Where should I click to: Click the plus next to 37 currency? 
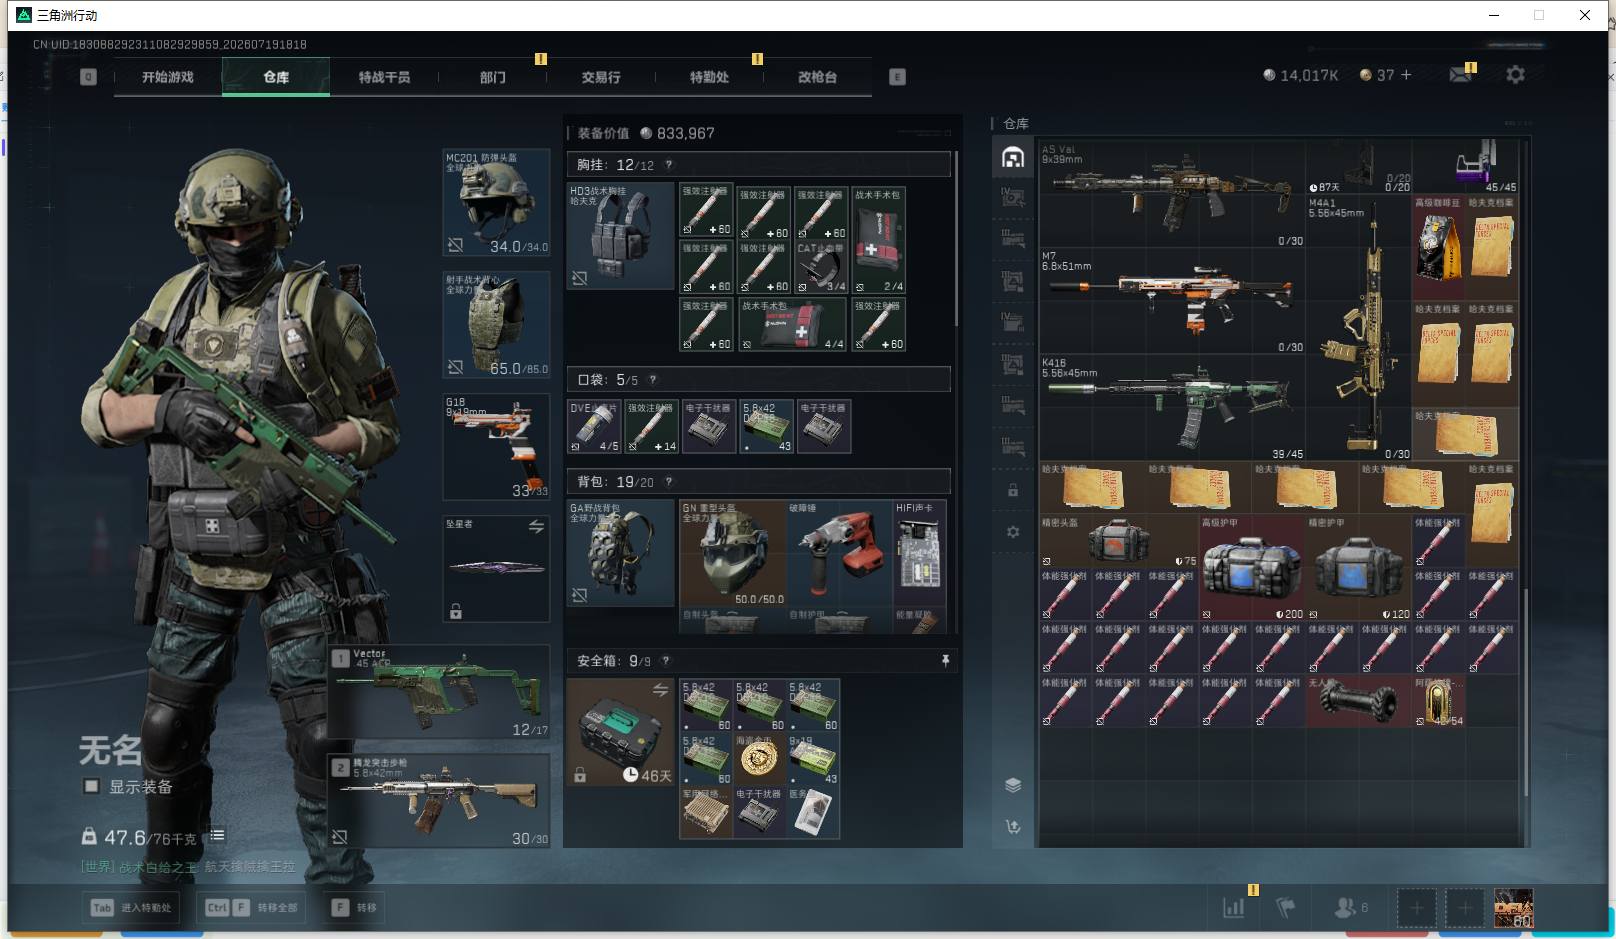point(1406,75)
